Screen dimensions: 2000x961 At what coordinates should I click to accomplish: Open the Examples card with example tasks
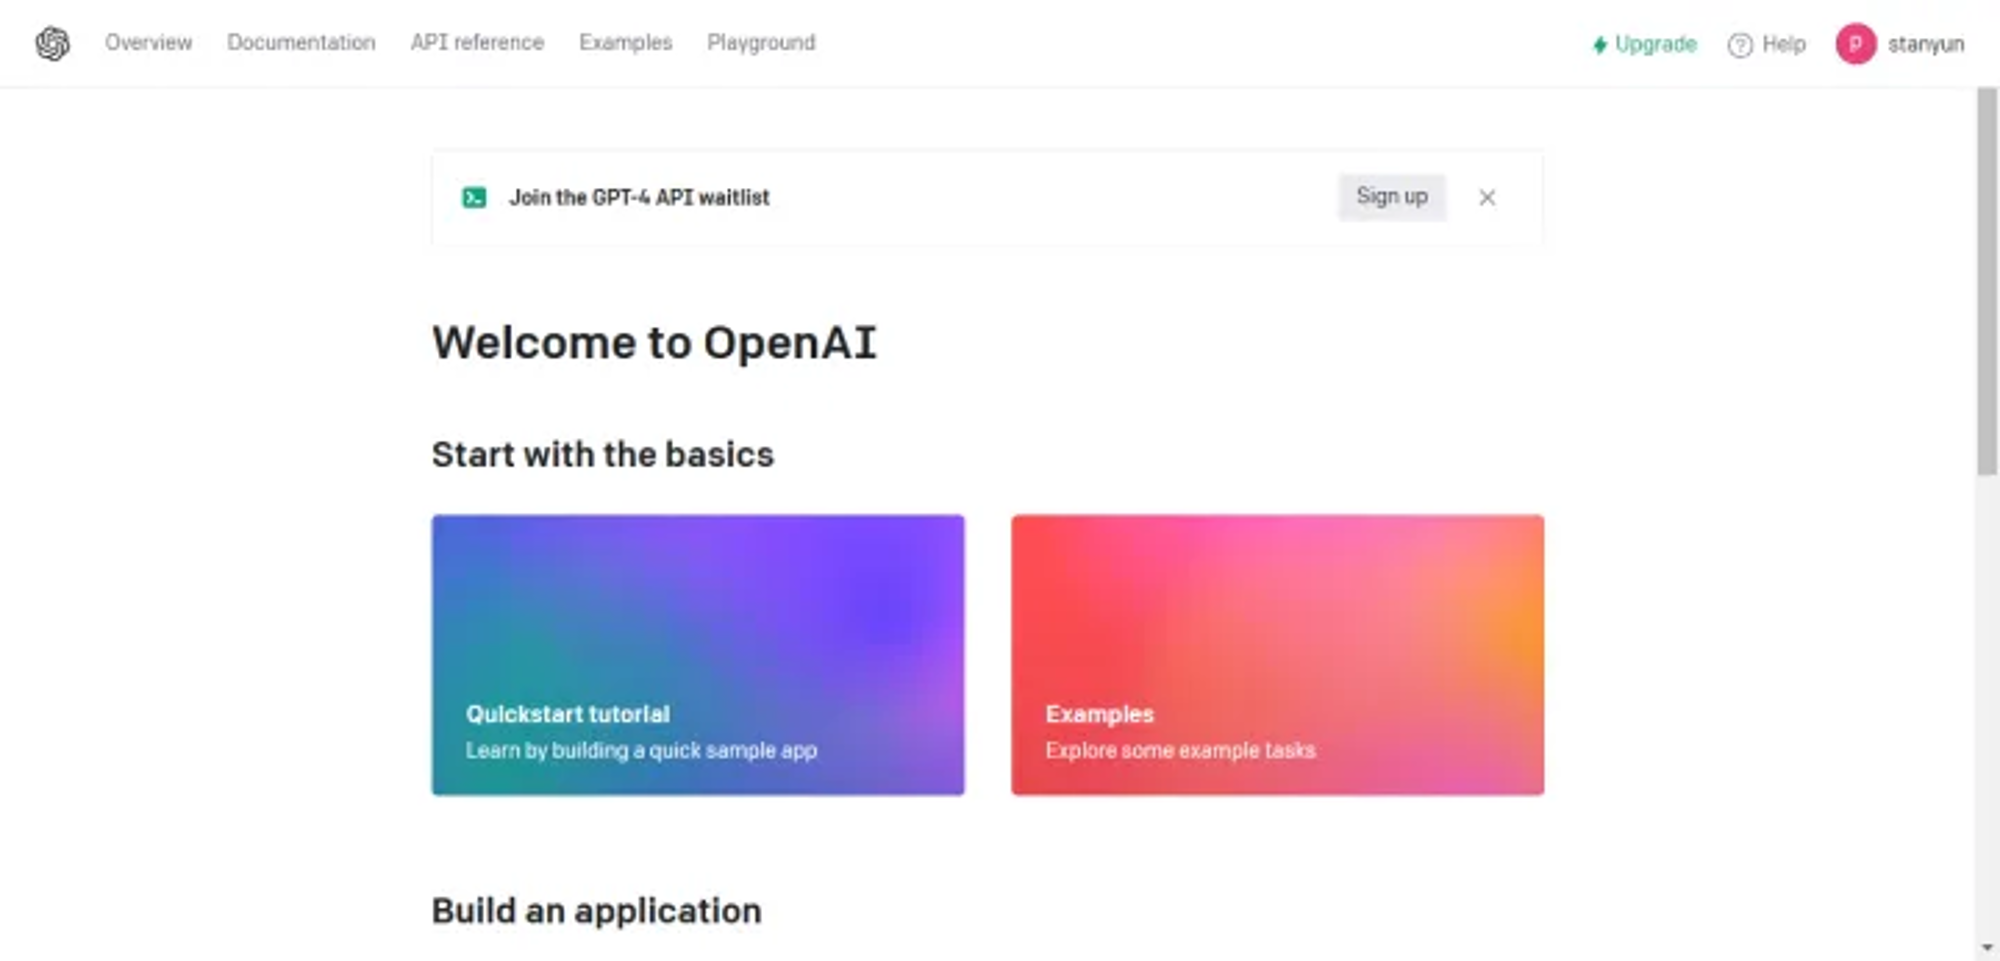(1277, 655)
